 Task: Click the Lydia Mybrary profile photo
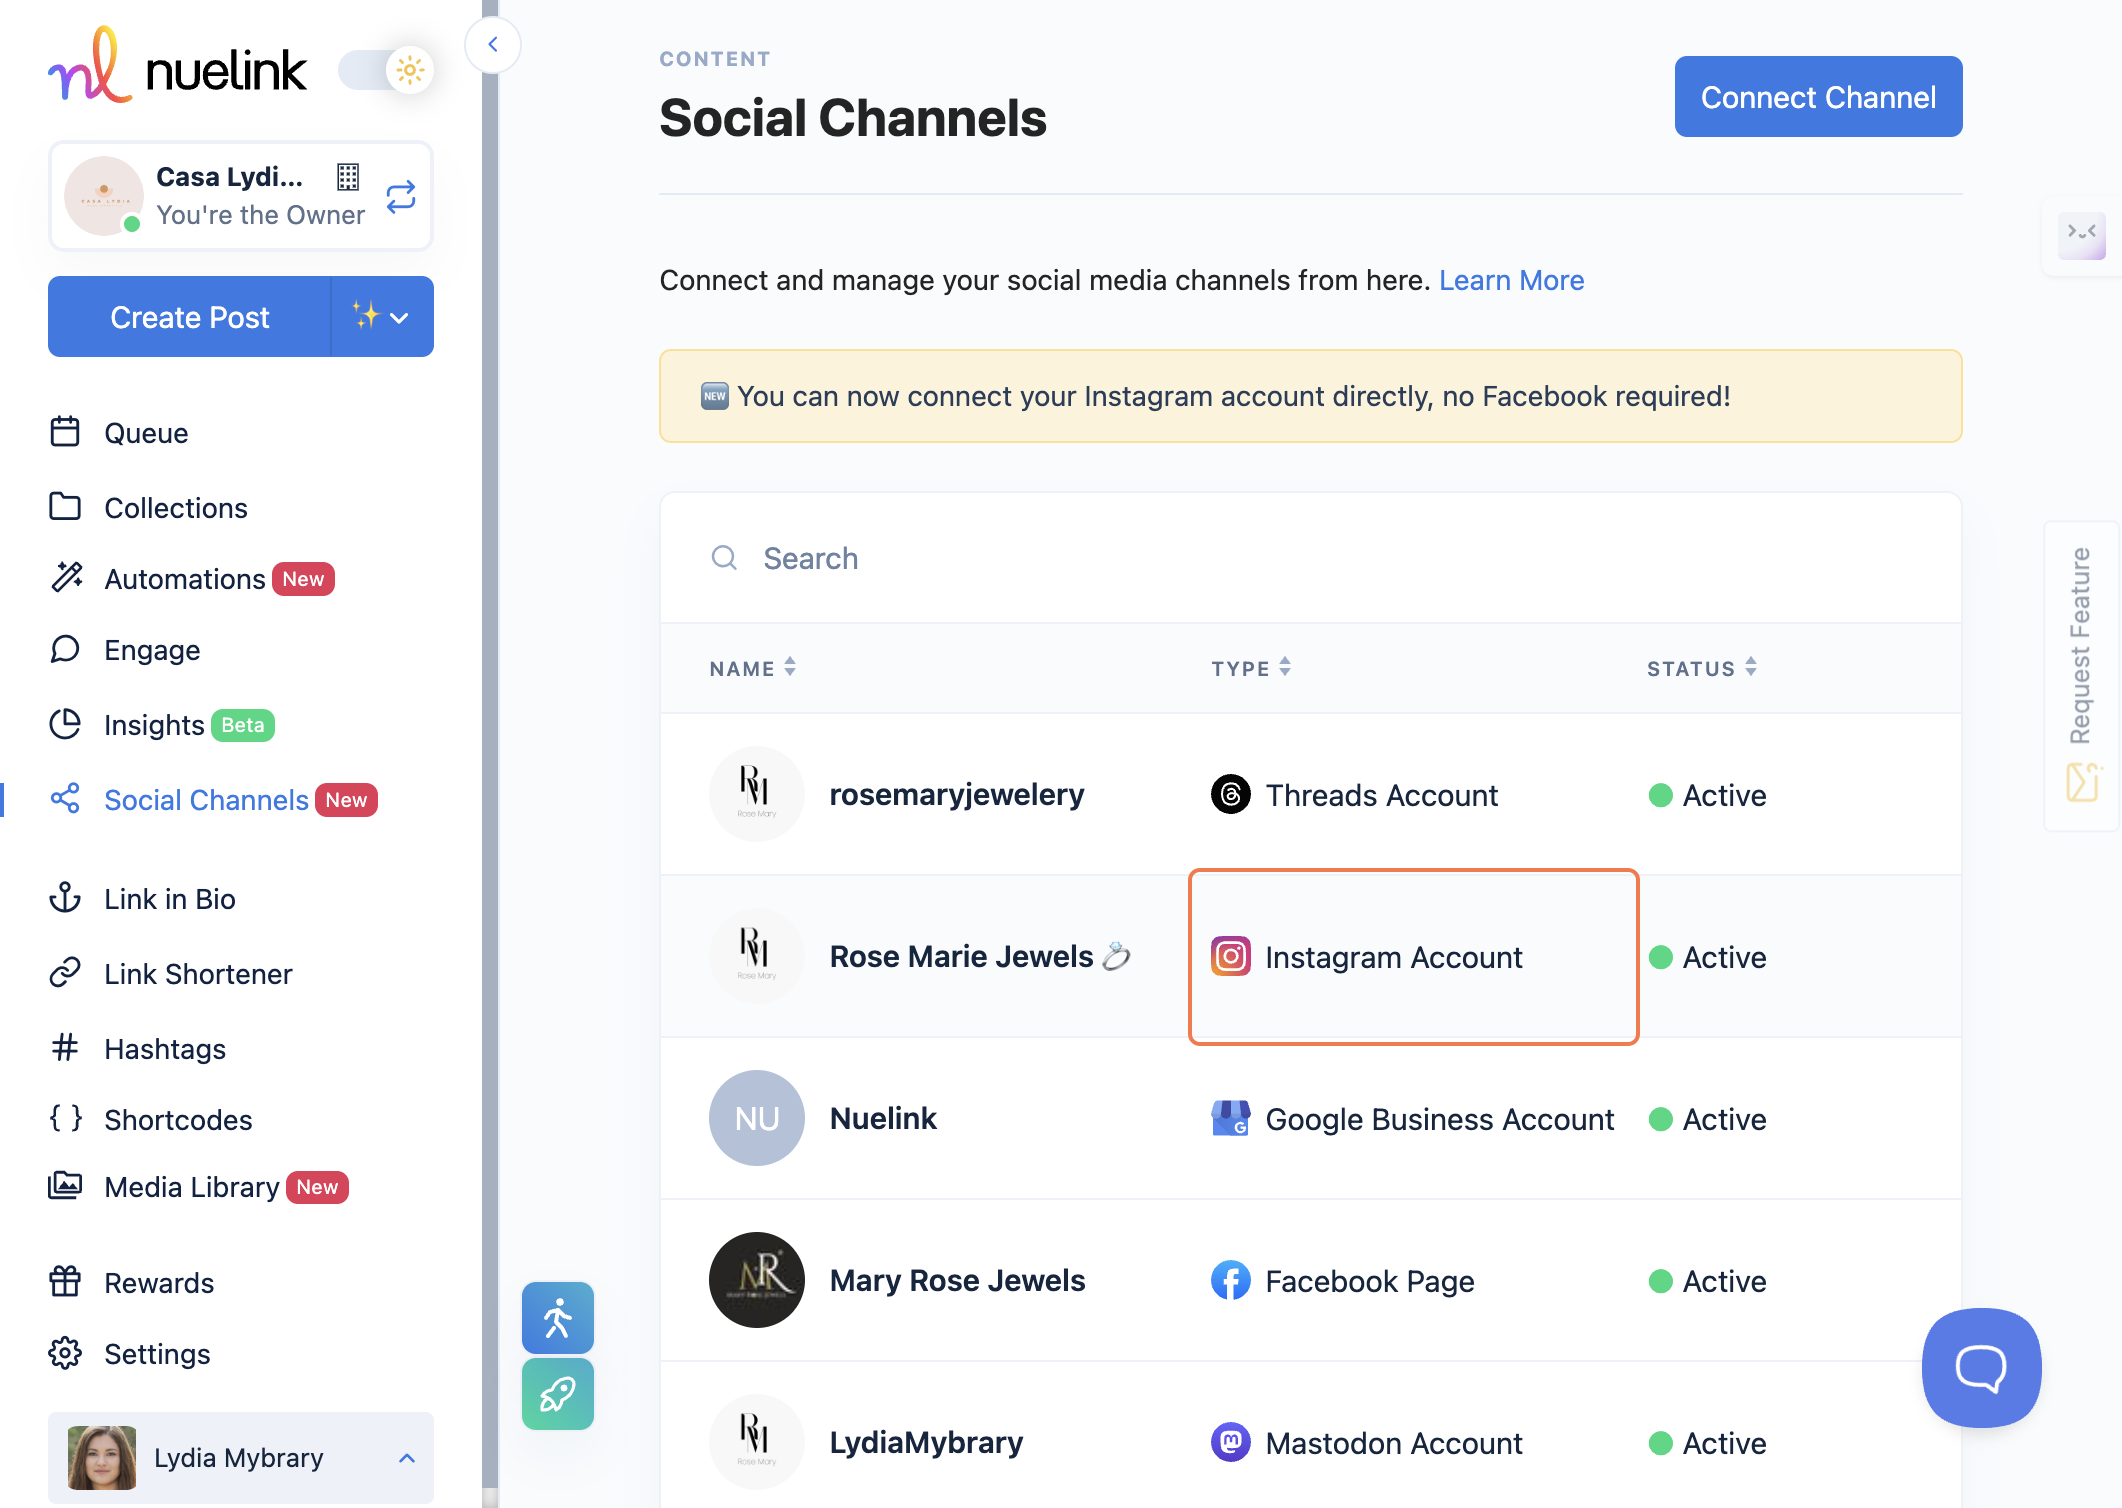tap(102, 1458)
